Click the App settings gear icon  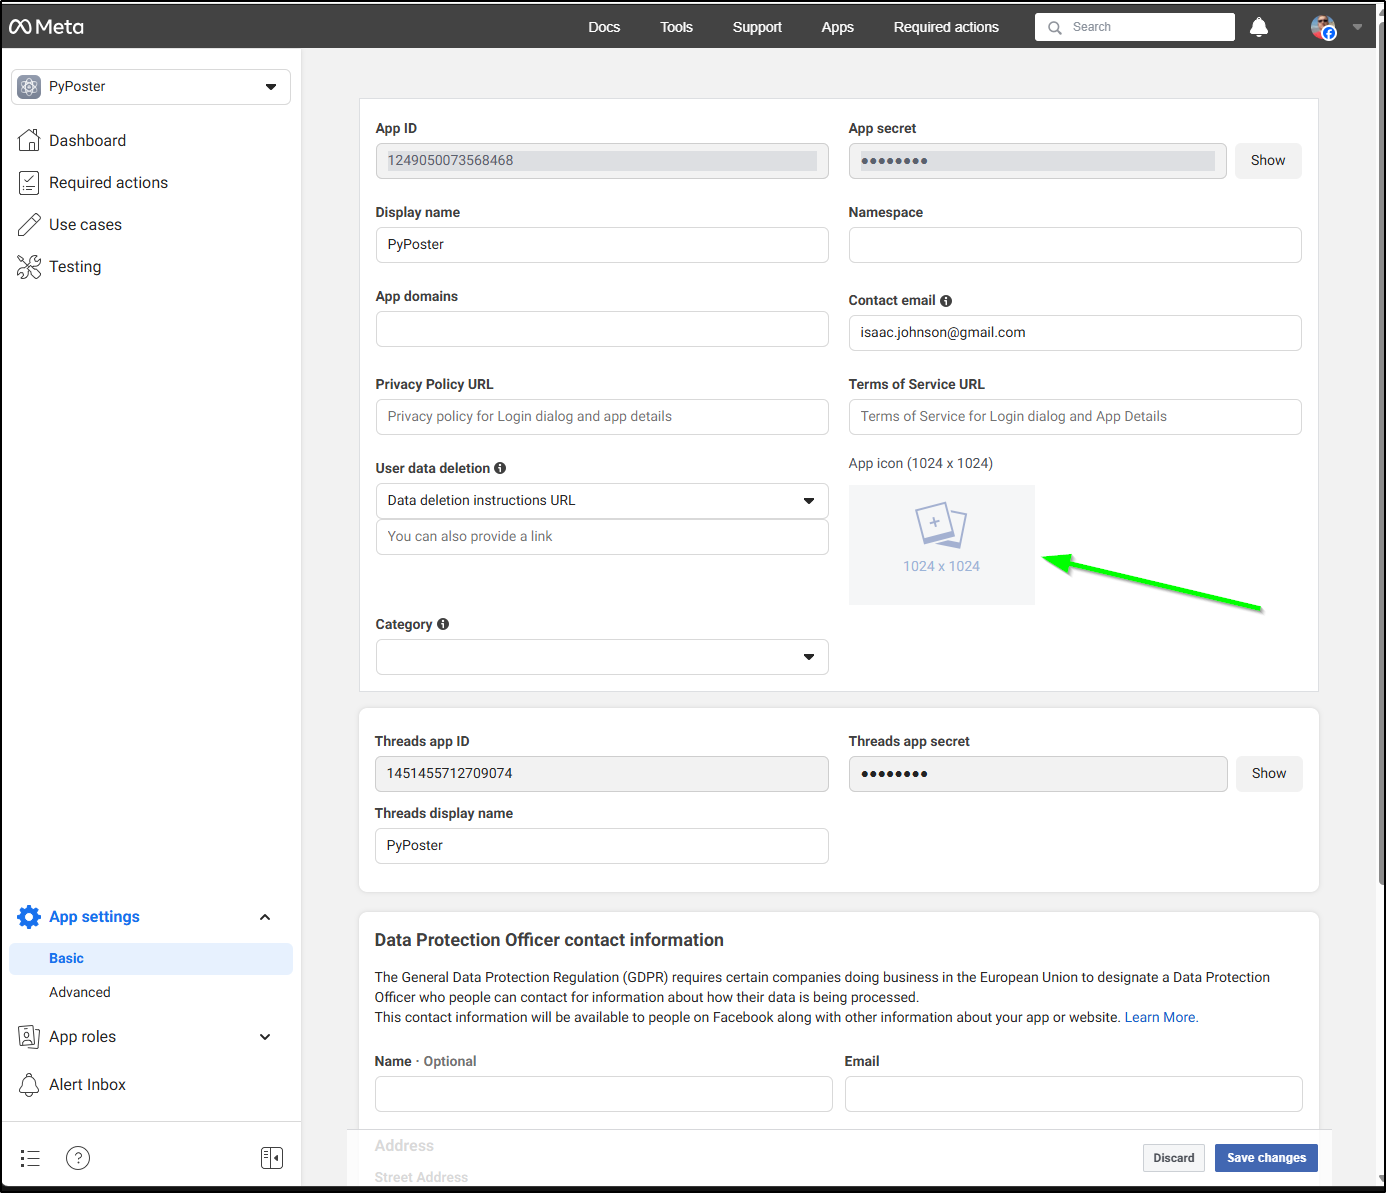click(29, 917)
